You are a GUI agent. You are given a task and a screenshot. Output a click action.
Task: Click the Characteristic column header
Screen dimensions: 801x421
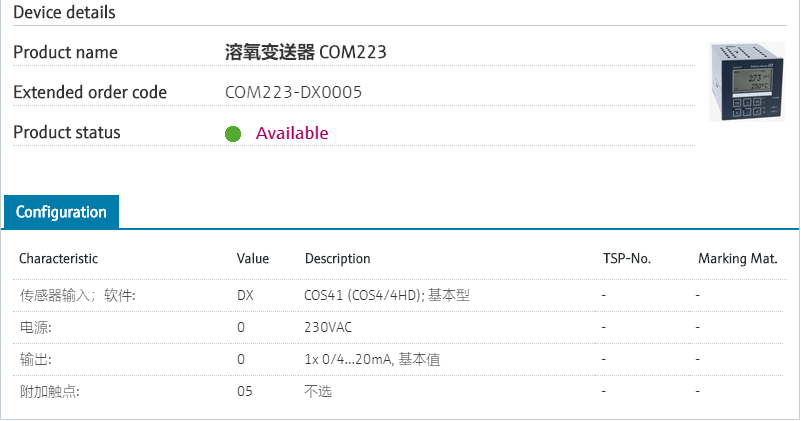tap(58, 259)
